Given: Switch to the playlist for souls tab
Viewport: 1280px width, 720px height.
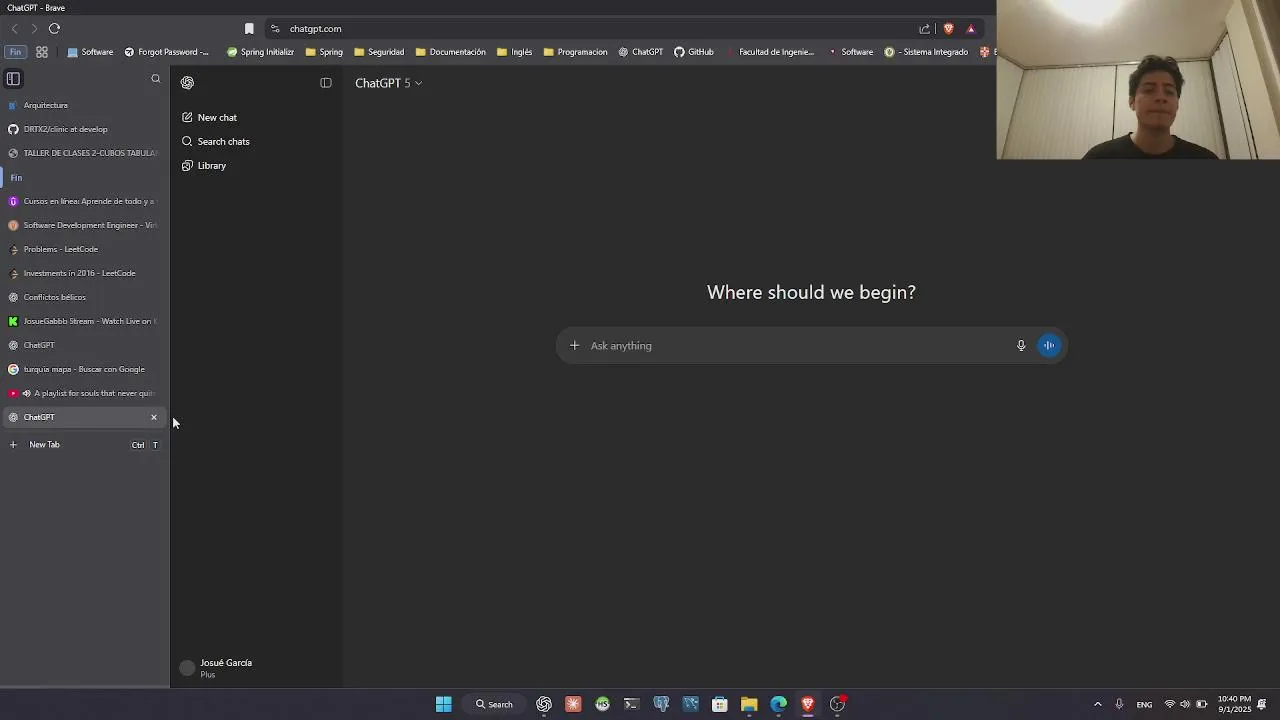Looking at the screenshot, I should [84, 393].
